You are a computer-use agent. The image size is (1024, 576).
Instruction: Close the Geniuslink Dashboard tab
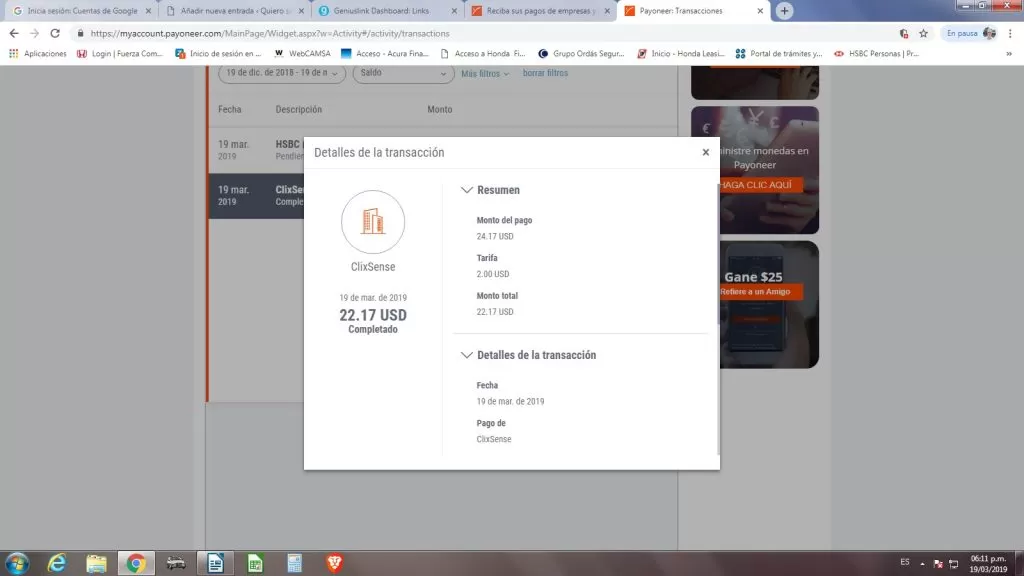[454, 11]
